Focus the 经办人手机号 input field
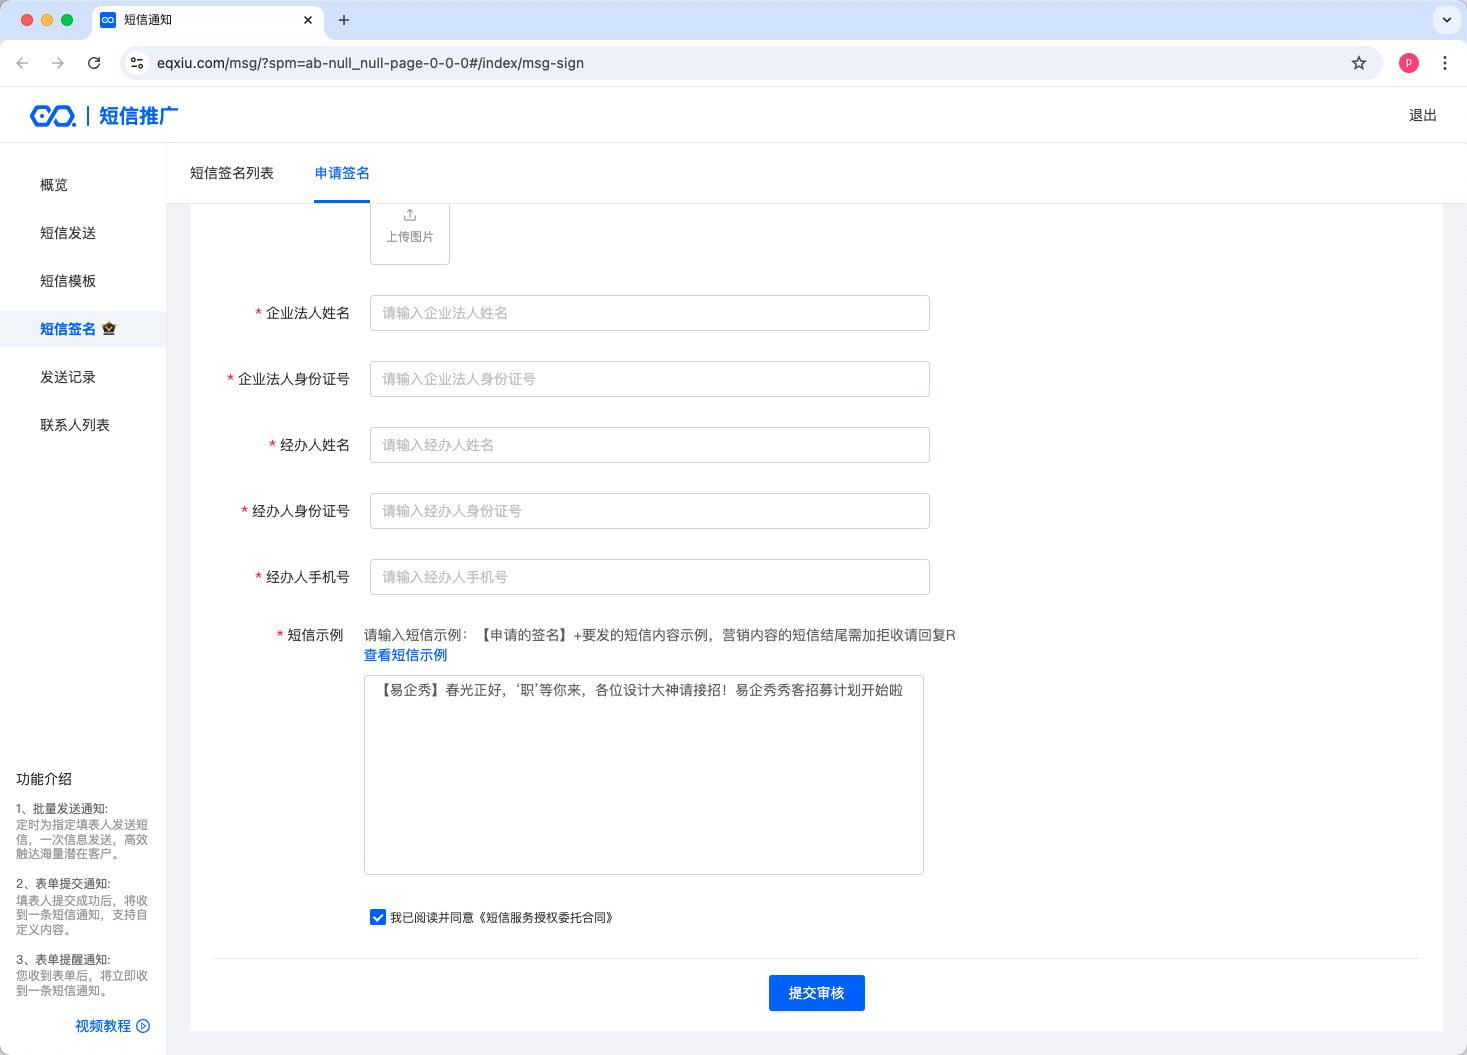Screen dimensions: 1467x1055 click(649, 577)
